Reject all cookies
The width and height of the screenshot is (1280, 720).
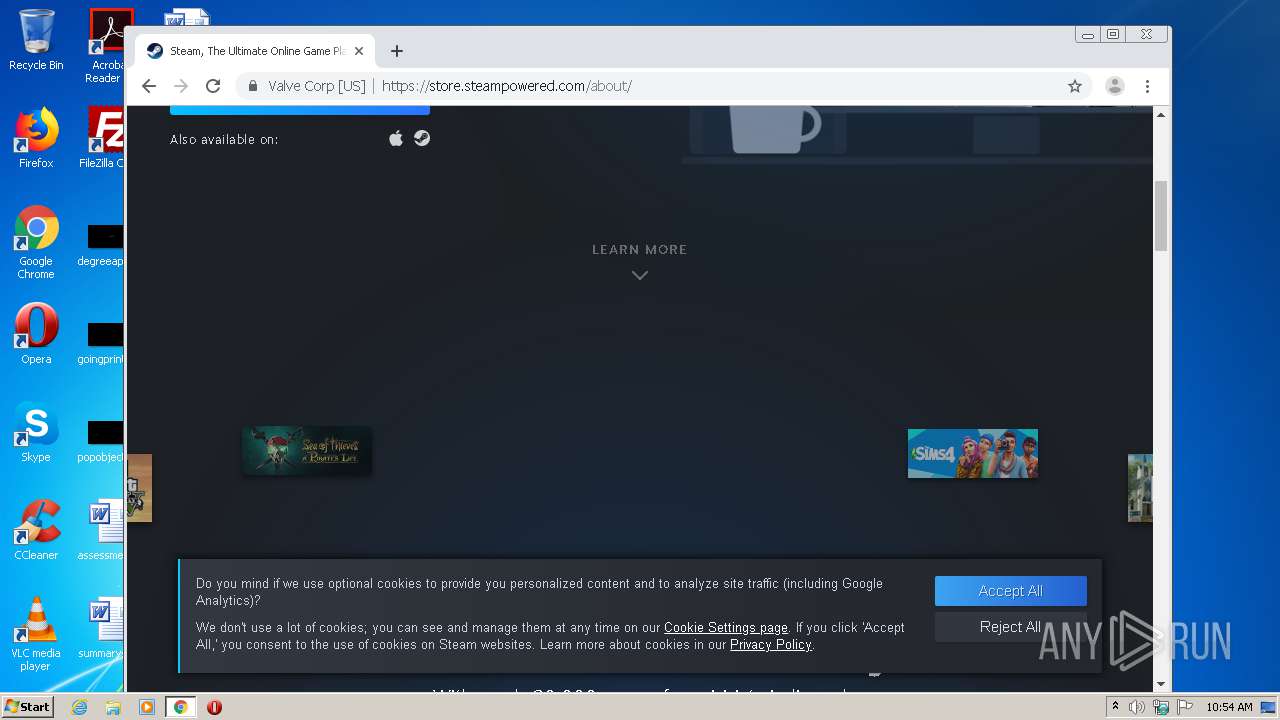click(x=1011, y=627)
